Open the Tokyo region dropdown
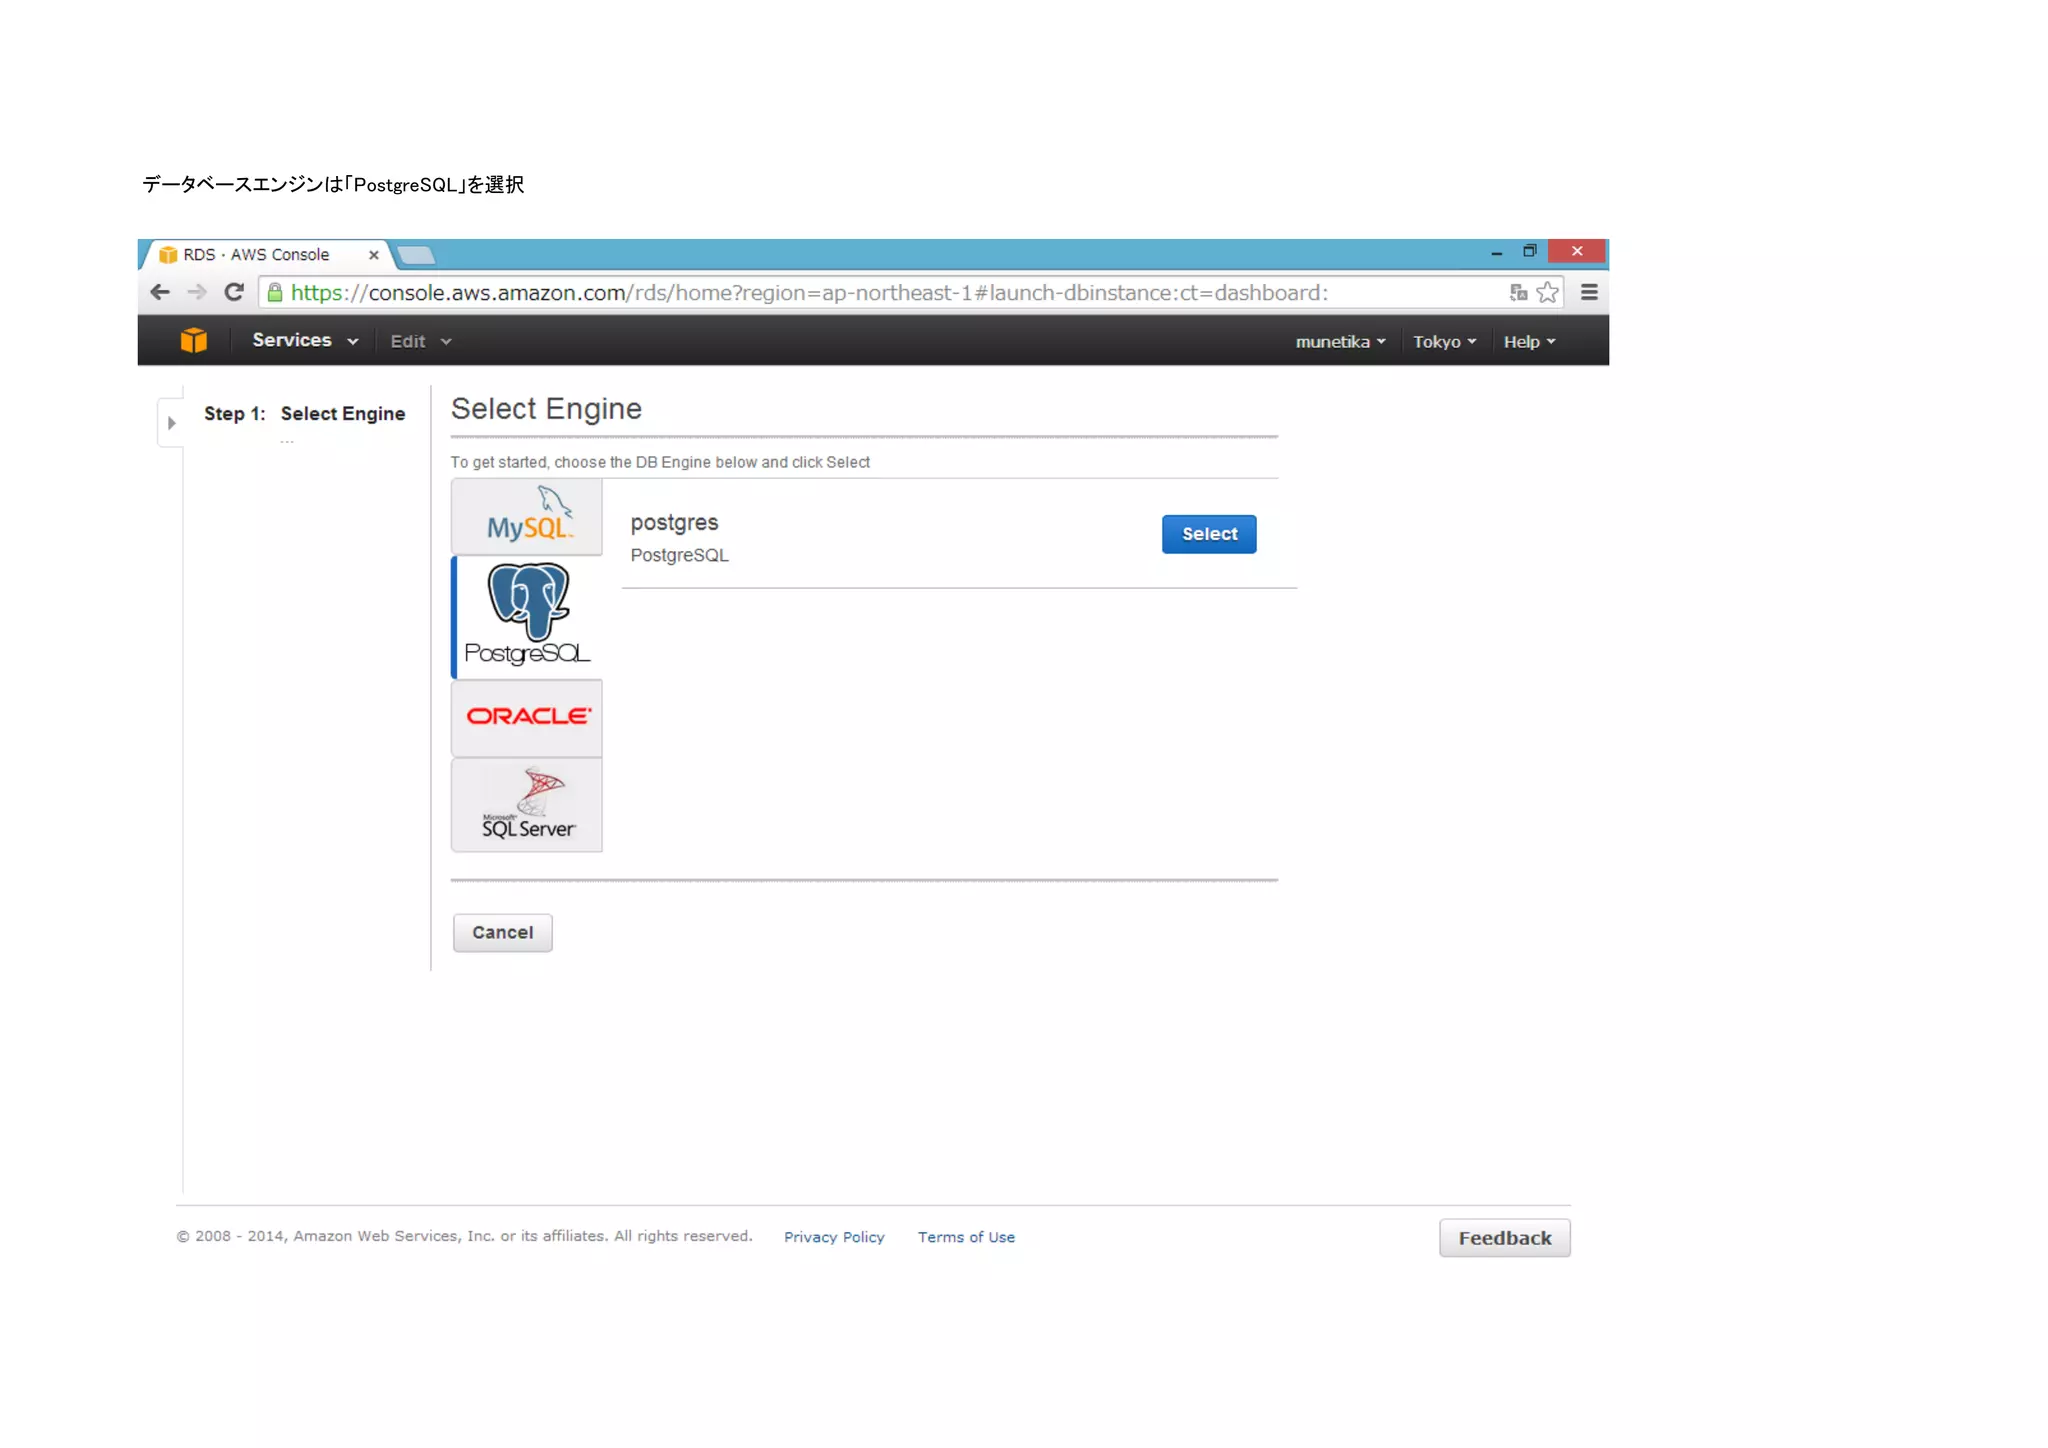The image size is (2048, 1448). click(1444, 342)
